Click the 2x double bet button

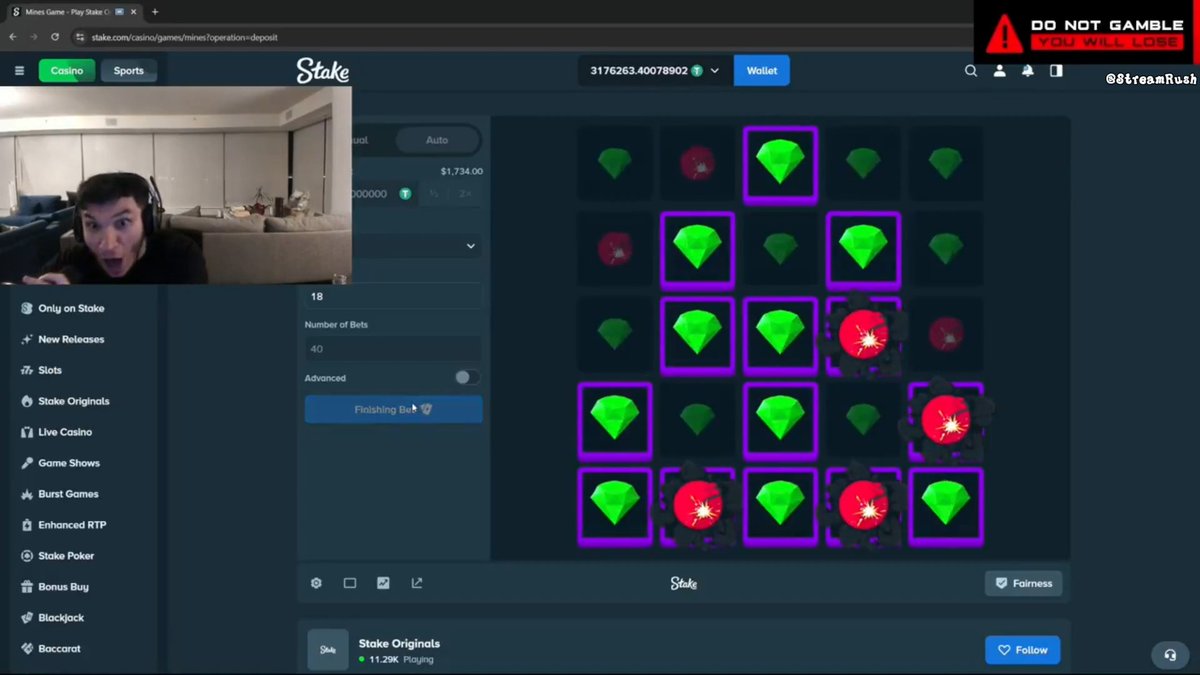pyautogui.click(x=465, y=193)
